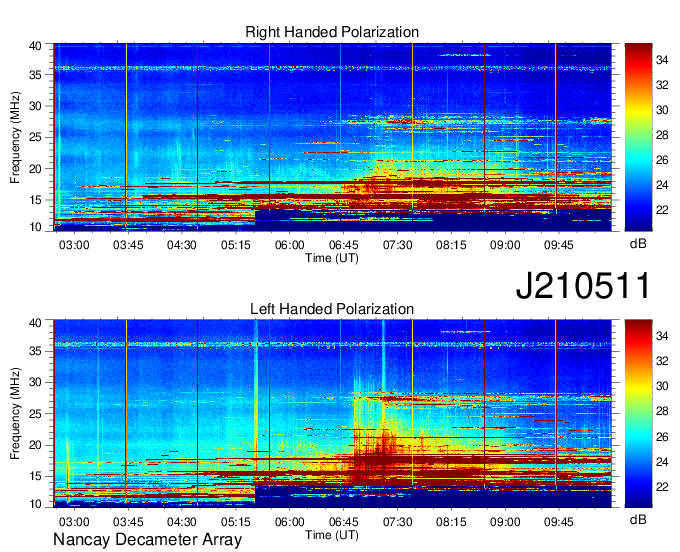The width and height of the screenshot is (680, 552).
Task: Click the '03:00' tick on right-handed time axis
Action: (x=74, y=245)
